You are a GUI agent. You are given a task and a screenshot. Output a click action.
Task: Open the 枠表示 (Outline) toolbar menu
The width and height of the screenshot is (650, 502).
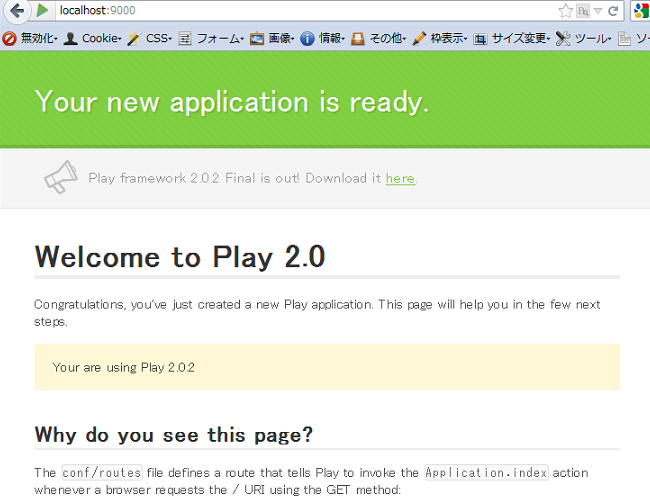(x=449, y=39)
